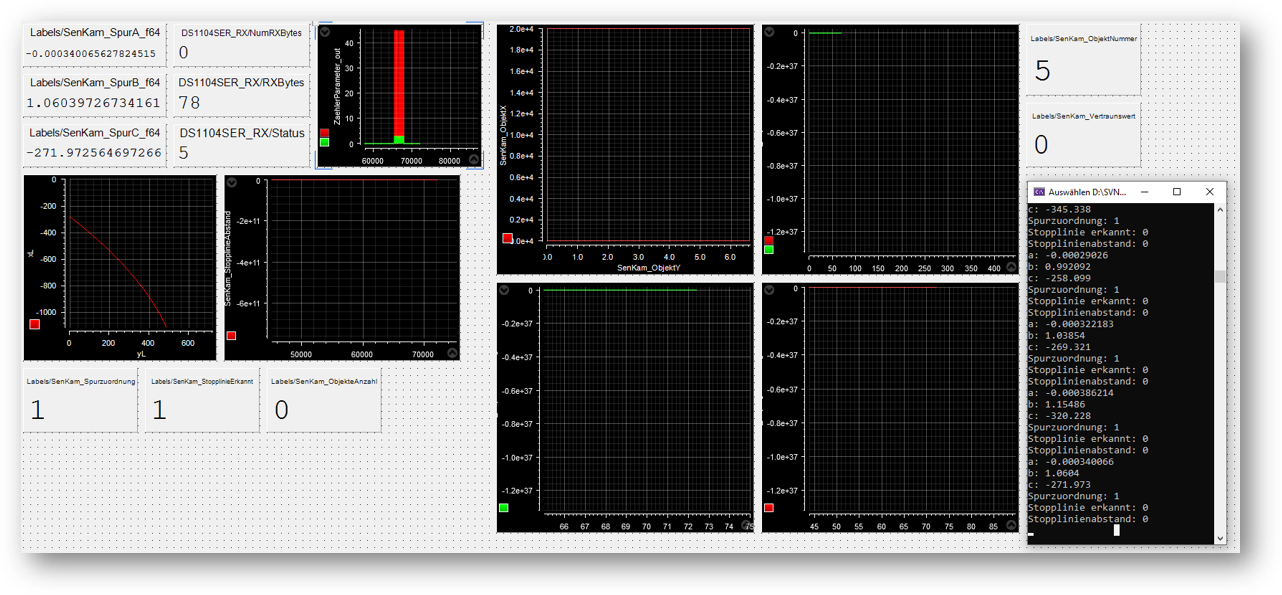Minimize the Auswählen console window
Viewport: 1282px width, 595px height.
coord(1145,191)
